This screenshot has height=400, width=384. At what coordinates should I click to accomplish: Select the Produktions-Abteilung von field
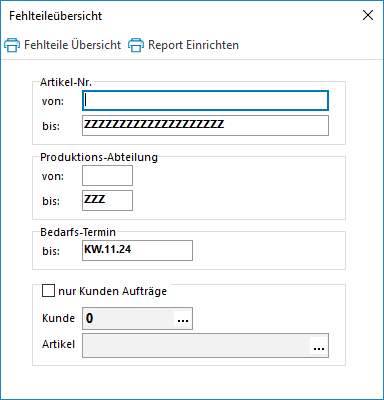(x=107, y=176)
